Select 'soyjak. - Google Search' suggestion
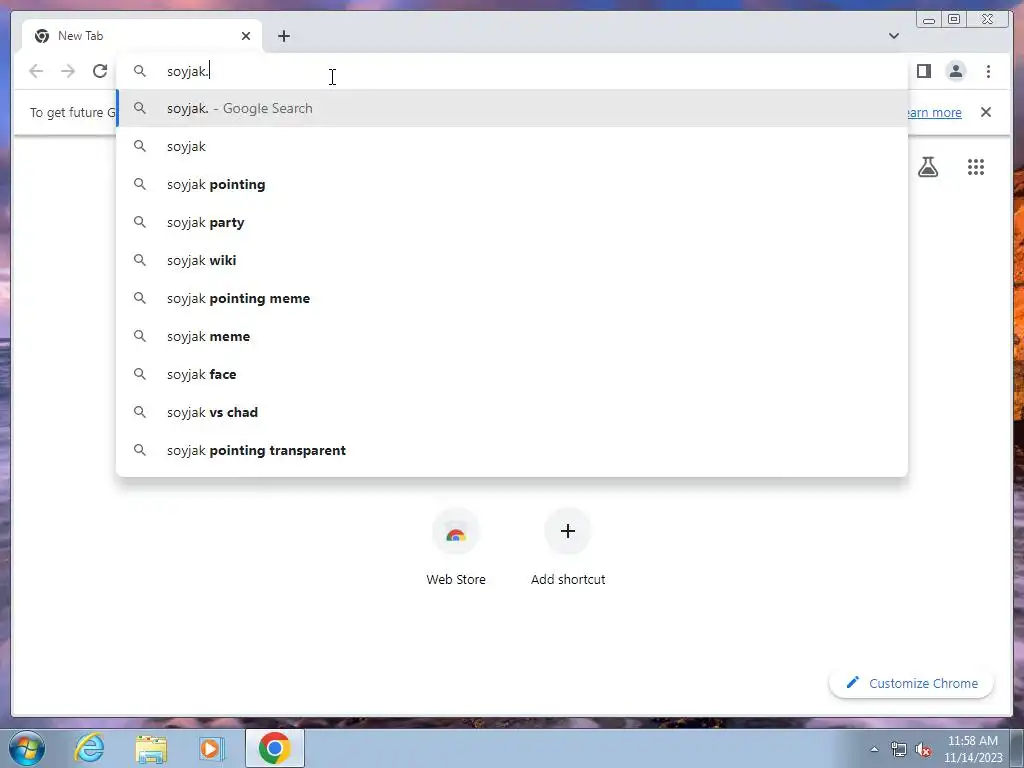This screenshot has width=1024, height=768. pos(512,108)
